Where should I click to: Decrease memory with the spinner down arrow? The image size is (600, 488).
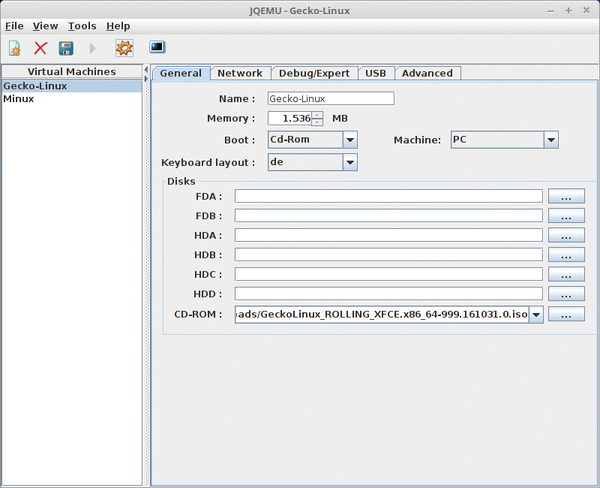pos(317,122)
